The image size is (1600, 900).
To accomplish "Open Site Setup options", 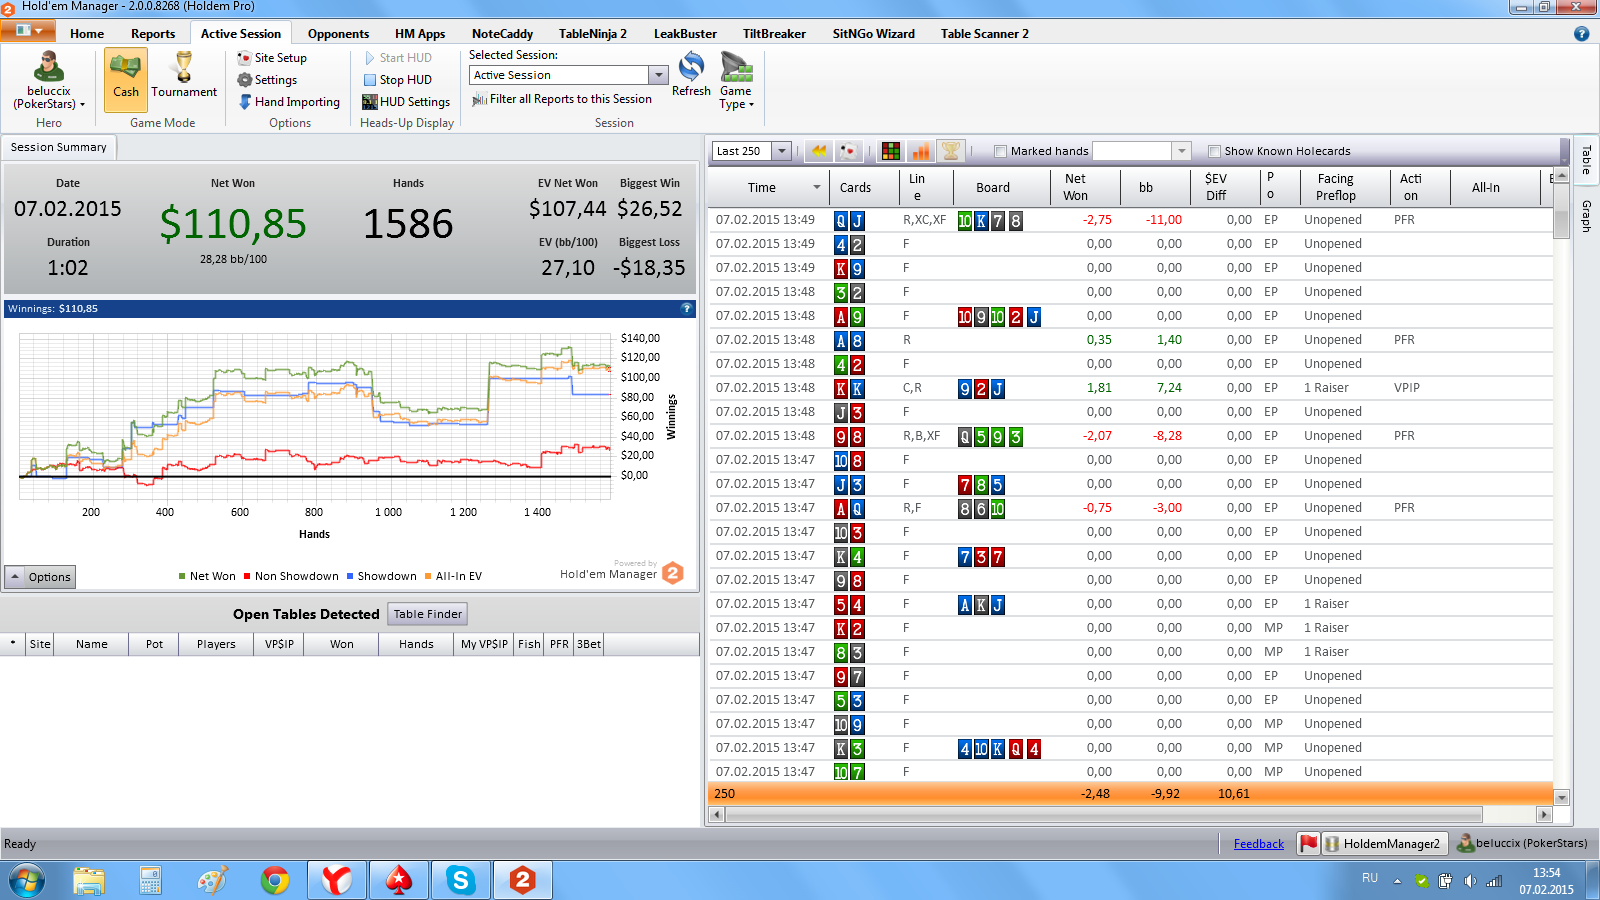I will tap(272, 58).
